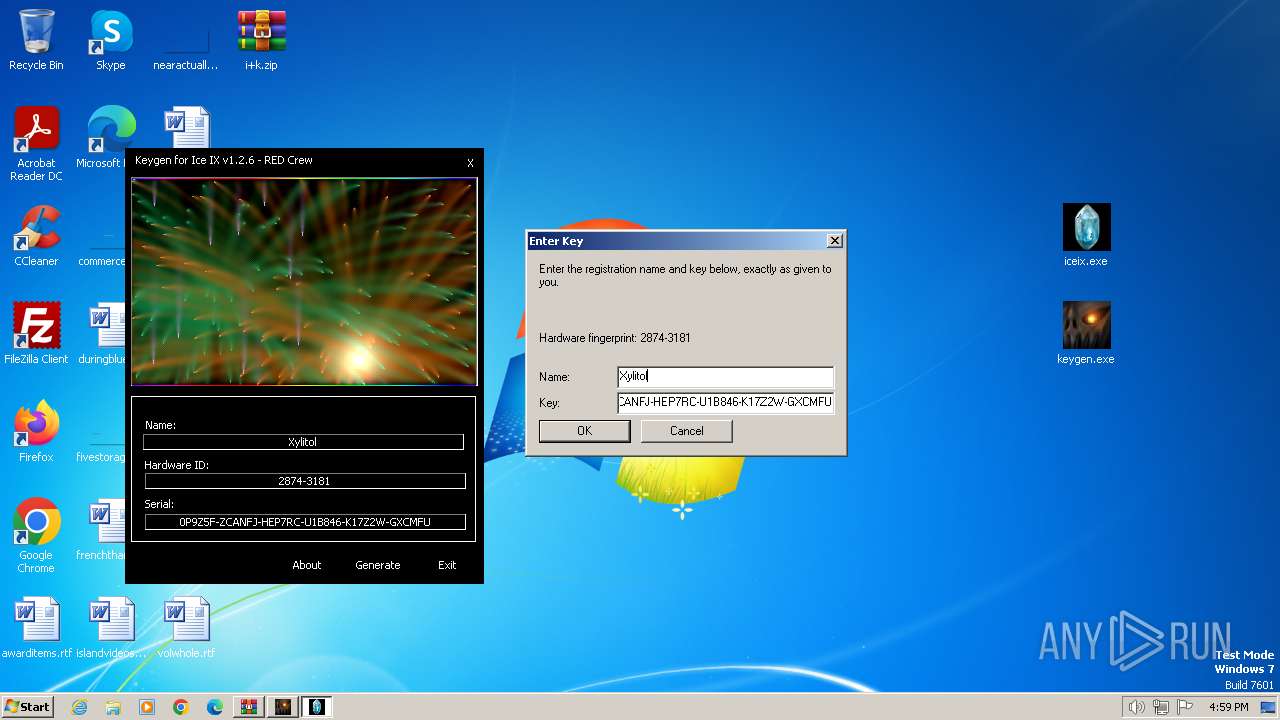Open the Recycle Bin desktop icon
Screen dimensions: 1280x720
[x=36, y=40]
